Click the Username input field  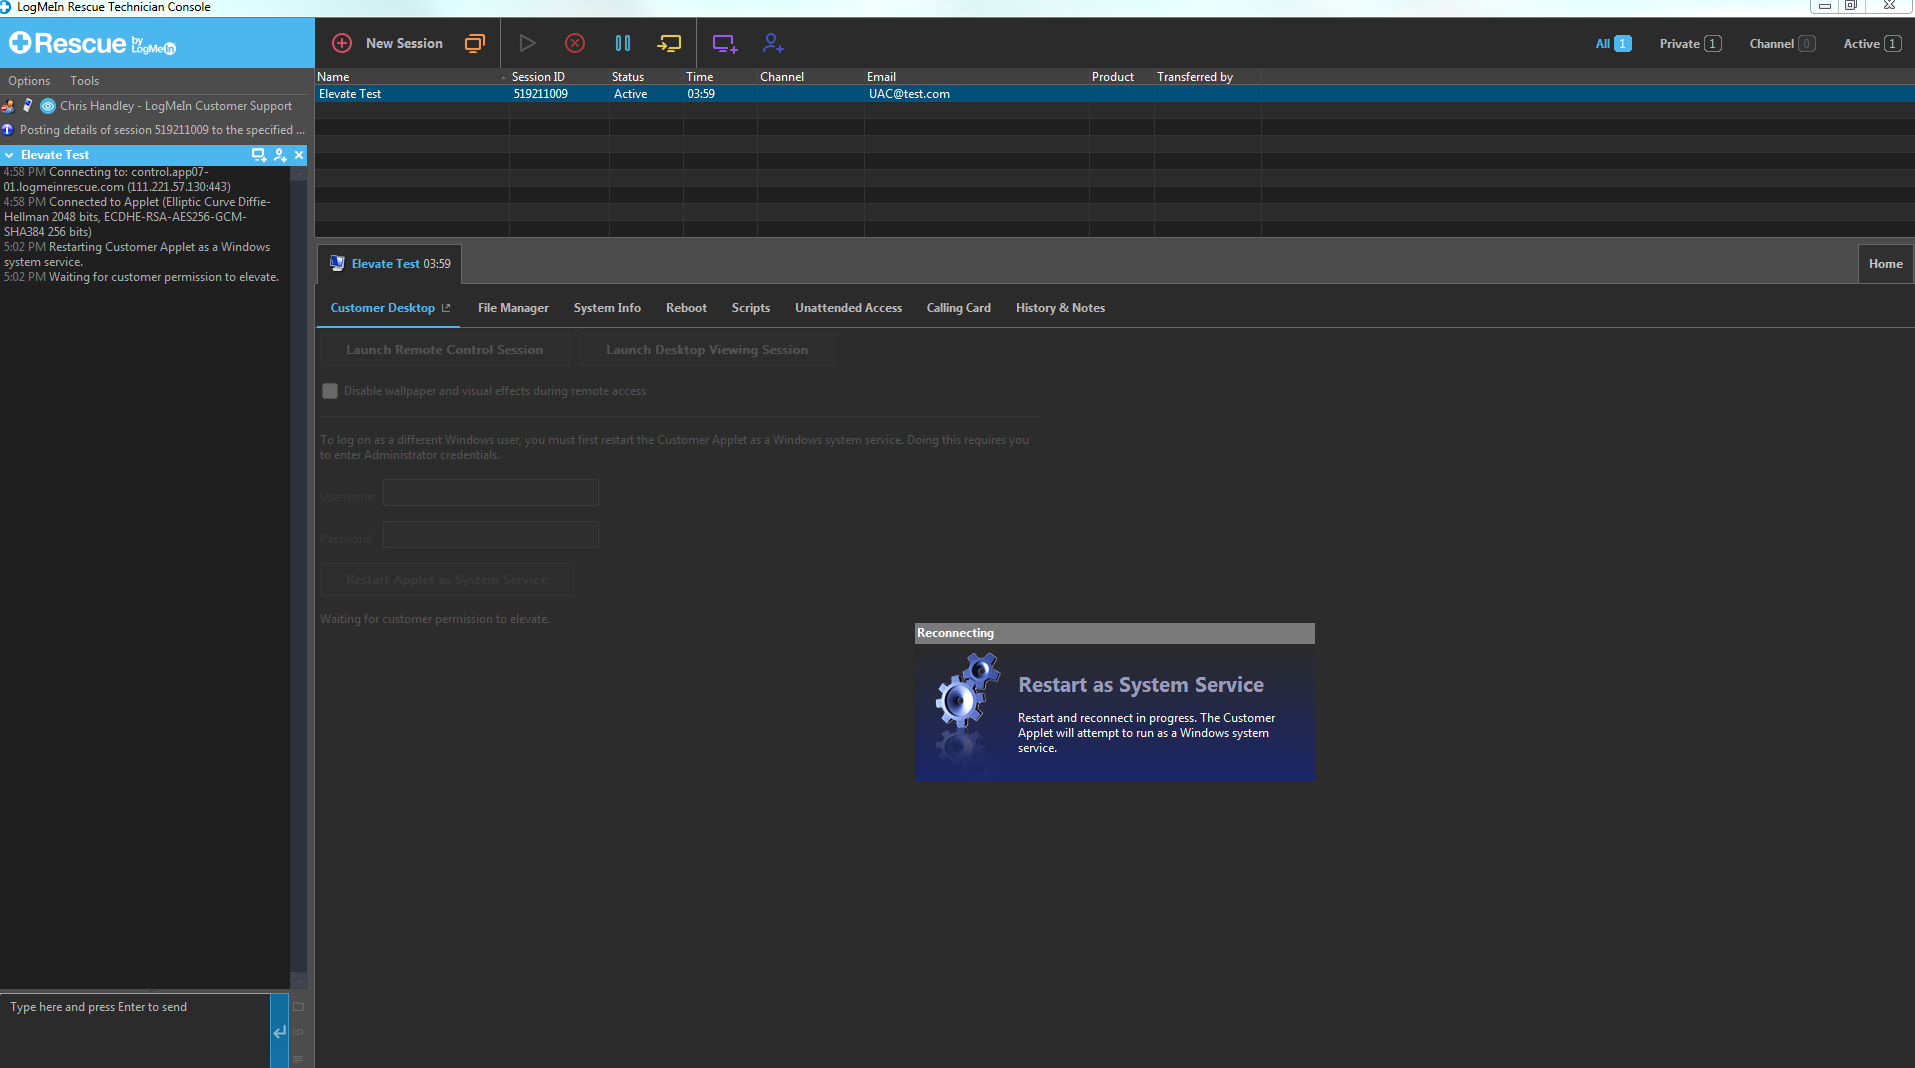491,493
